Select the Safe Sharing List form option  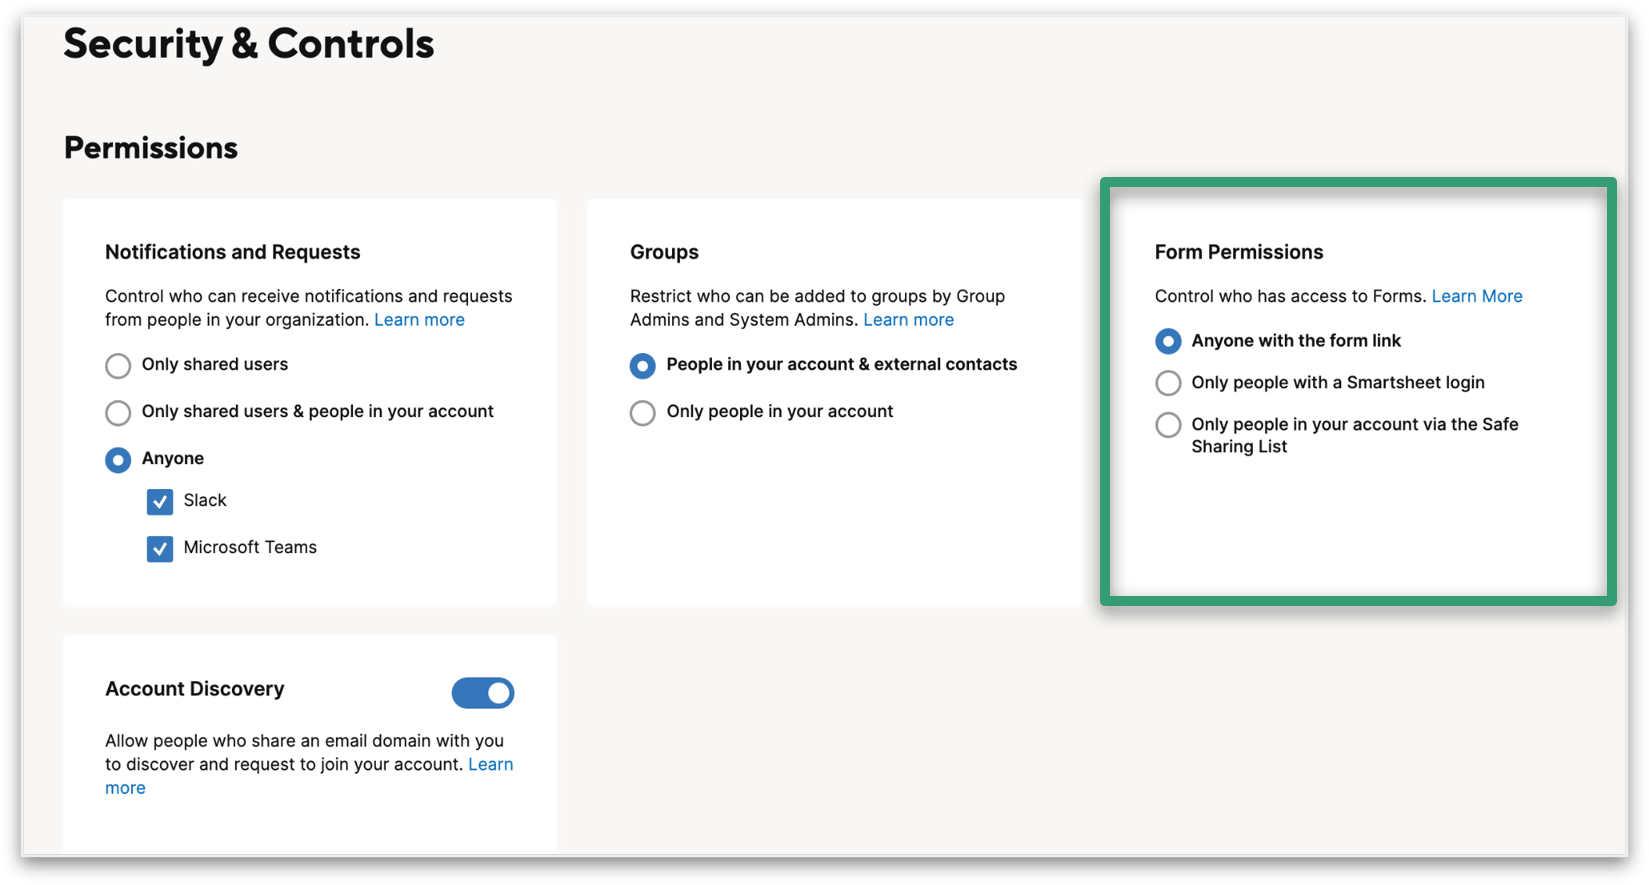(x=1168, y=425)
